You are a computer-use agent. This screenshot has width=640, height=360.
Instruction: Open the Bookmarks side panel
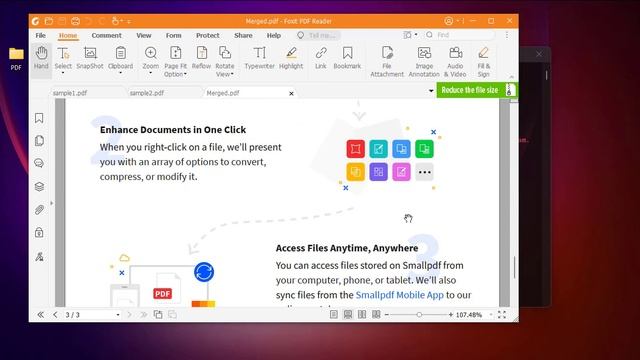39,118
